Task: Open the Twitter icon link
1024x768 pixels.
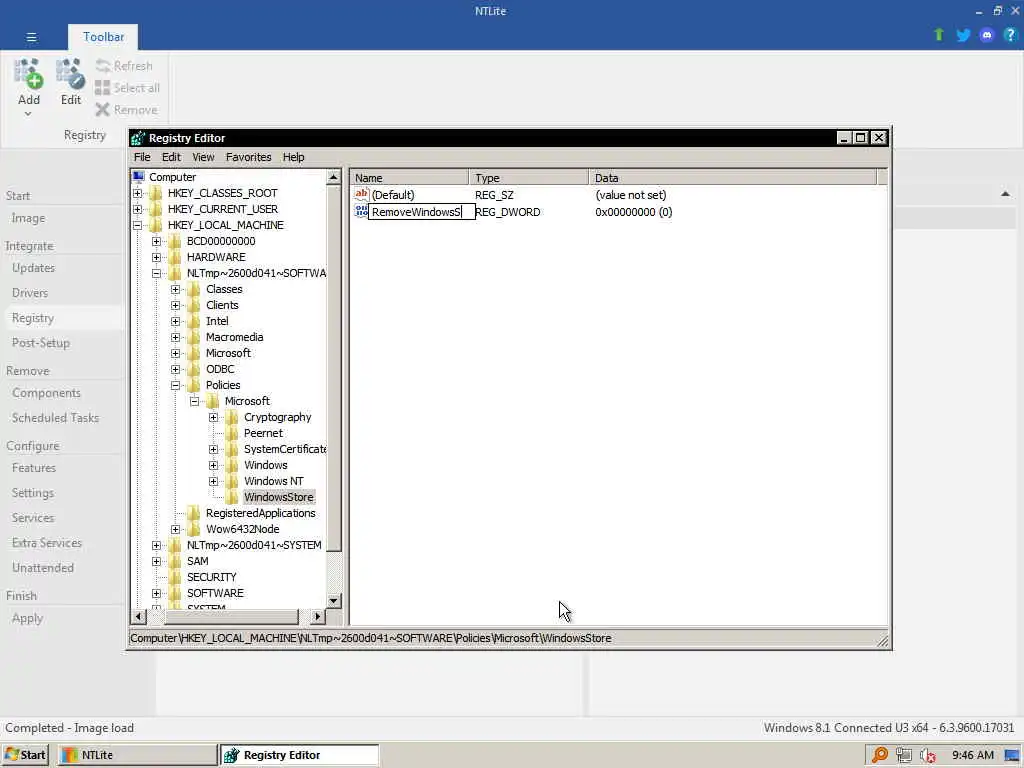Action: [x=963, y=35]
